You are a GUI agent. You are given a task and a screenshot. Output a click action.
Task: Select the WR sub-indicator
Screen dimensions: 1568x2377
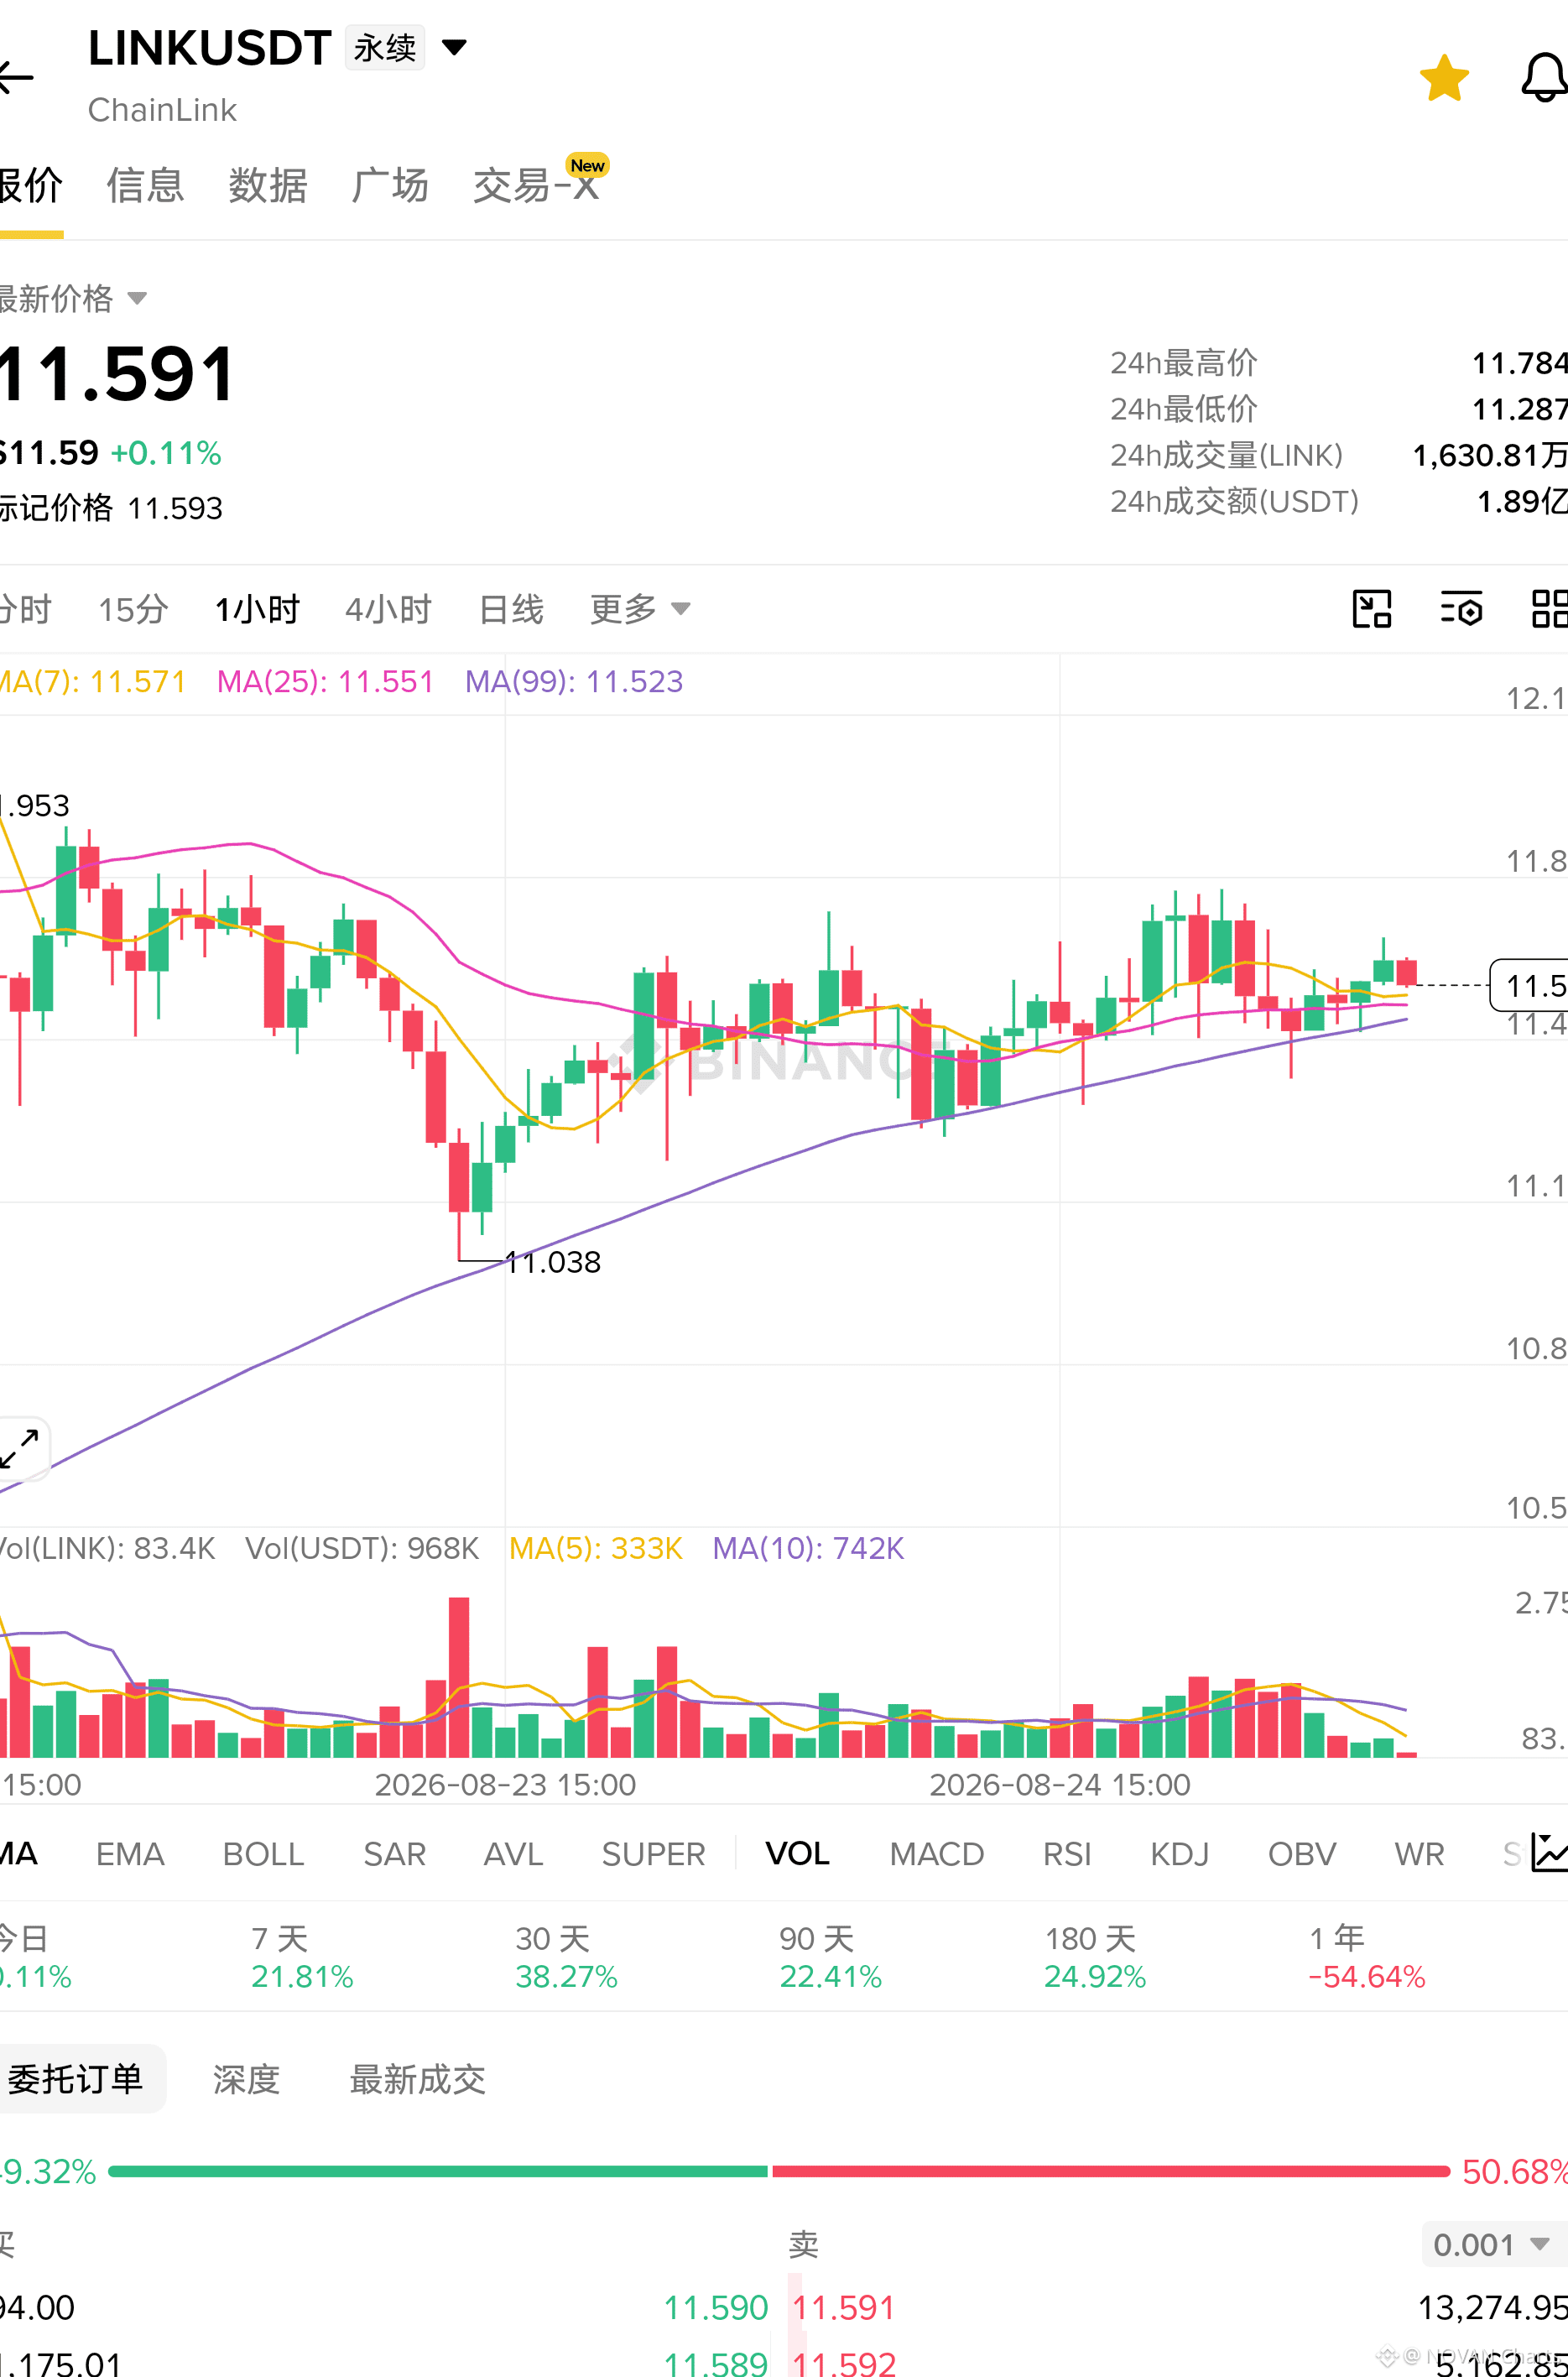click(x=1419, y=1854)
